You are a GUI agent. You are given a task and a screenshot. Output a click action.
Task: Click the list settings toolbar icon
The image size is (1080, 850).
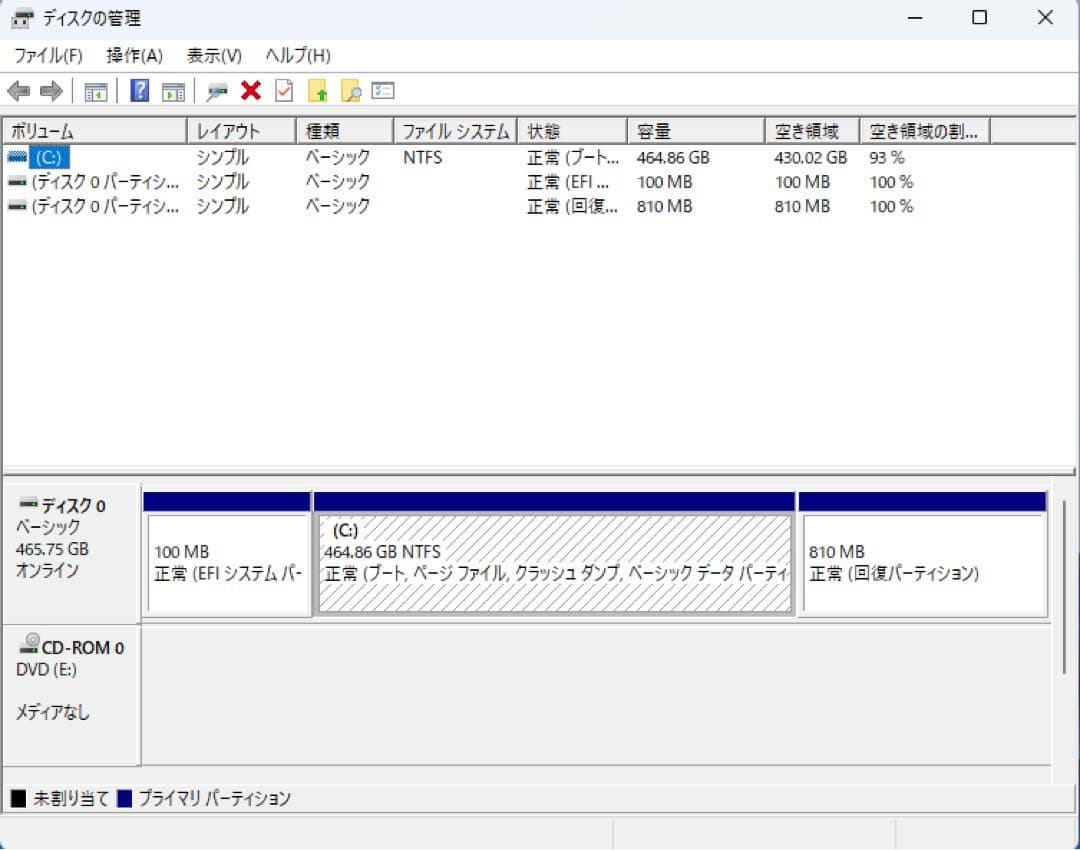point(383,90)
